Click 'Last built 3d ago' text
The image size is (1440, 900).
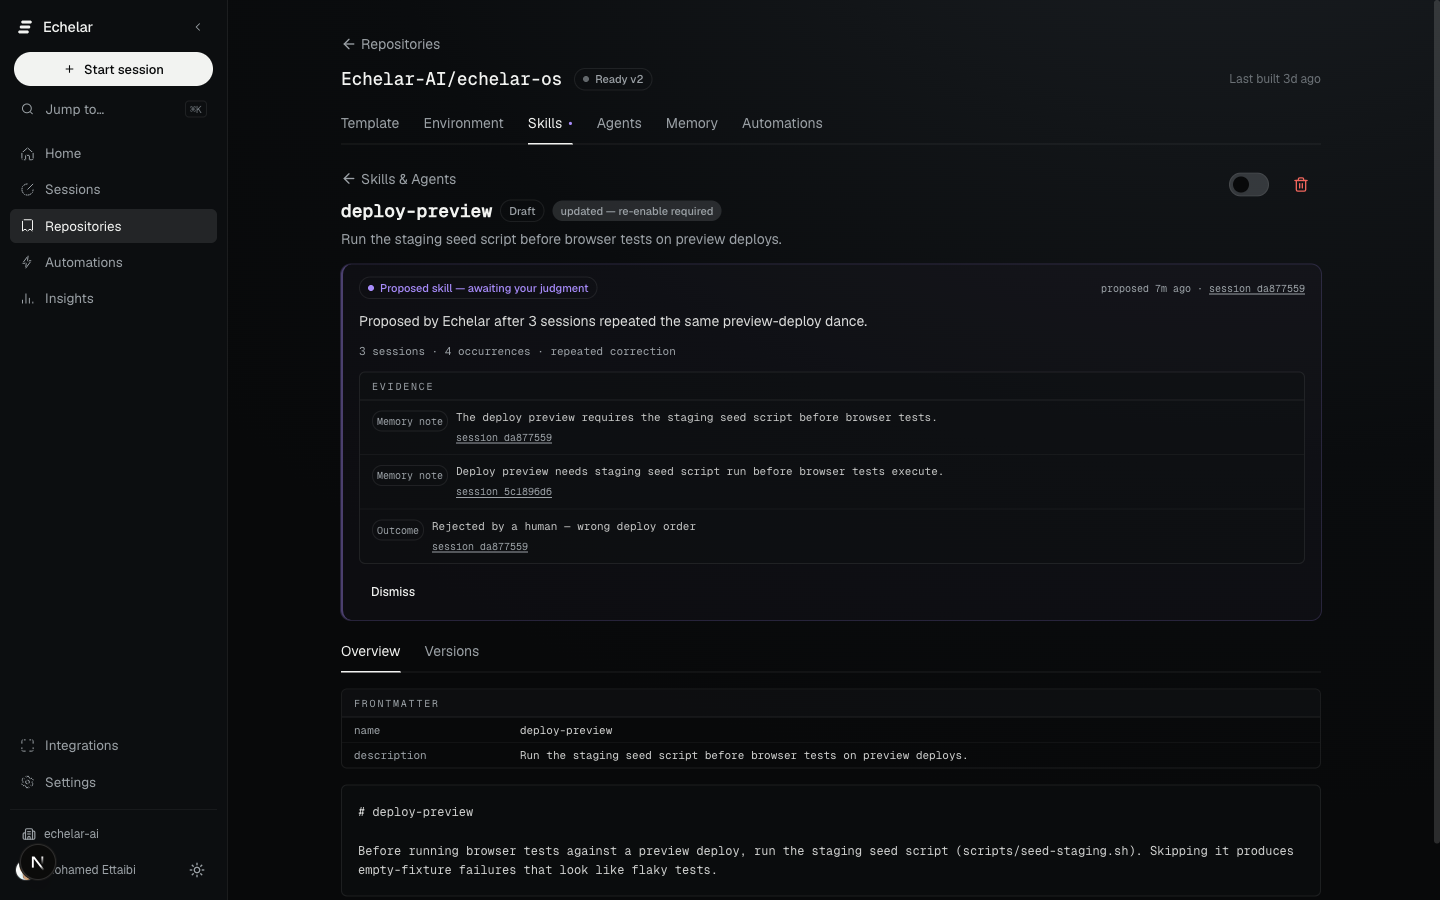click(x=1275, y=79)
